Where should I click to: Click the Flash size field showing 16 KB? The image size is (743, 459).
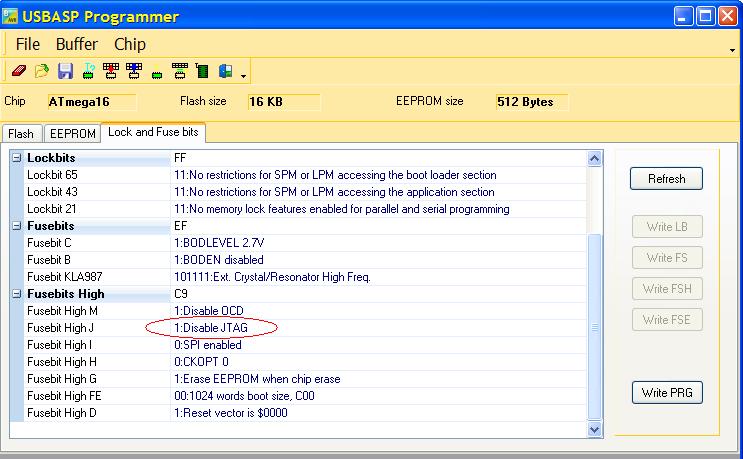(284, 102)
